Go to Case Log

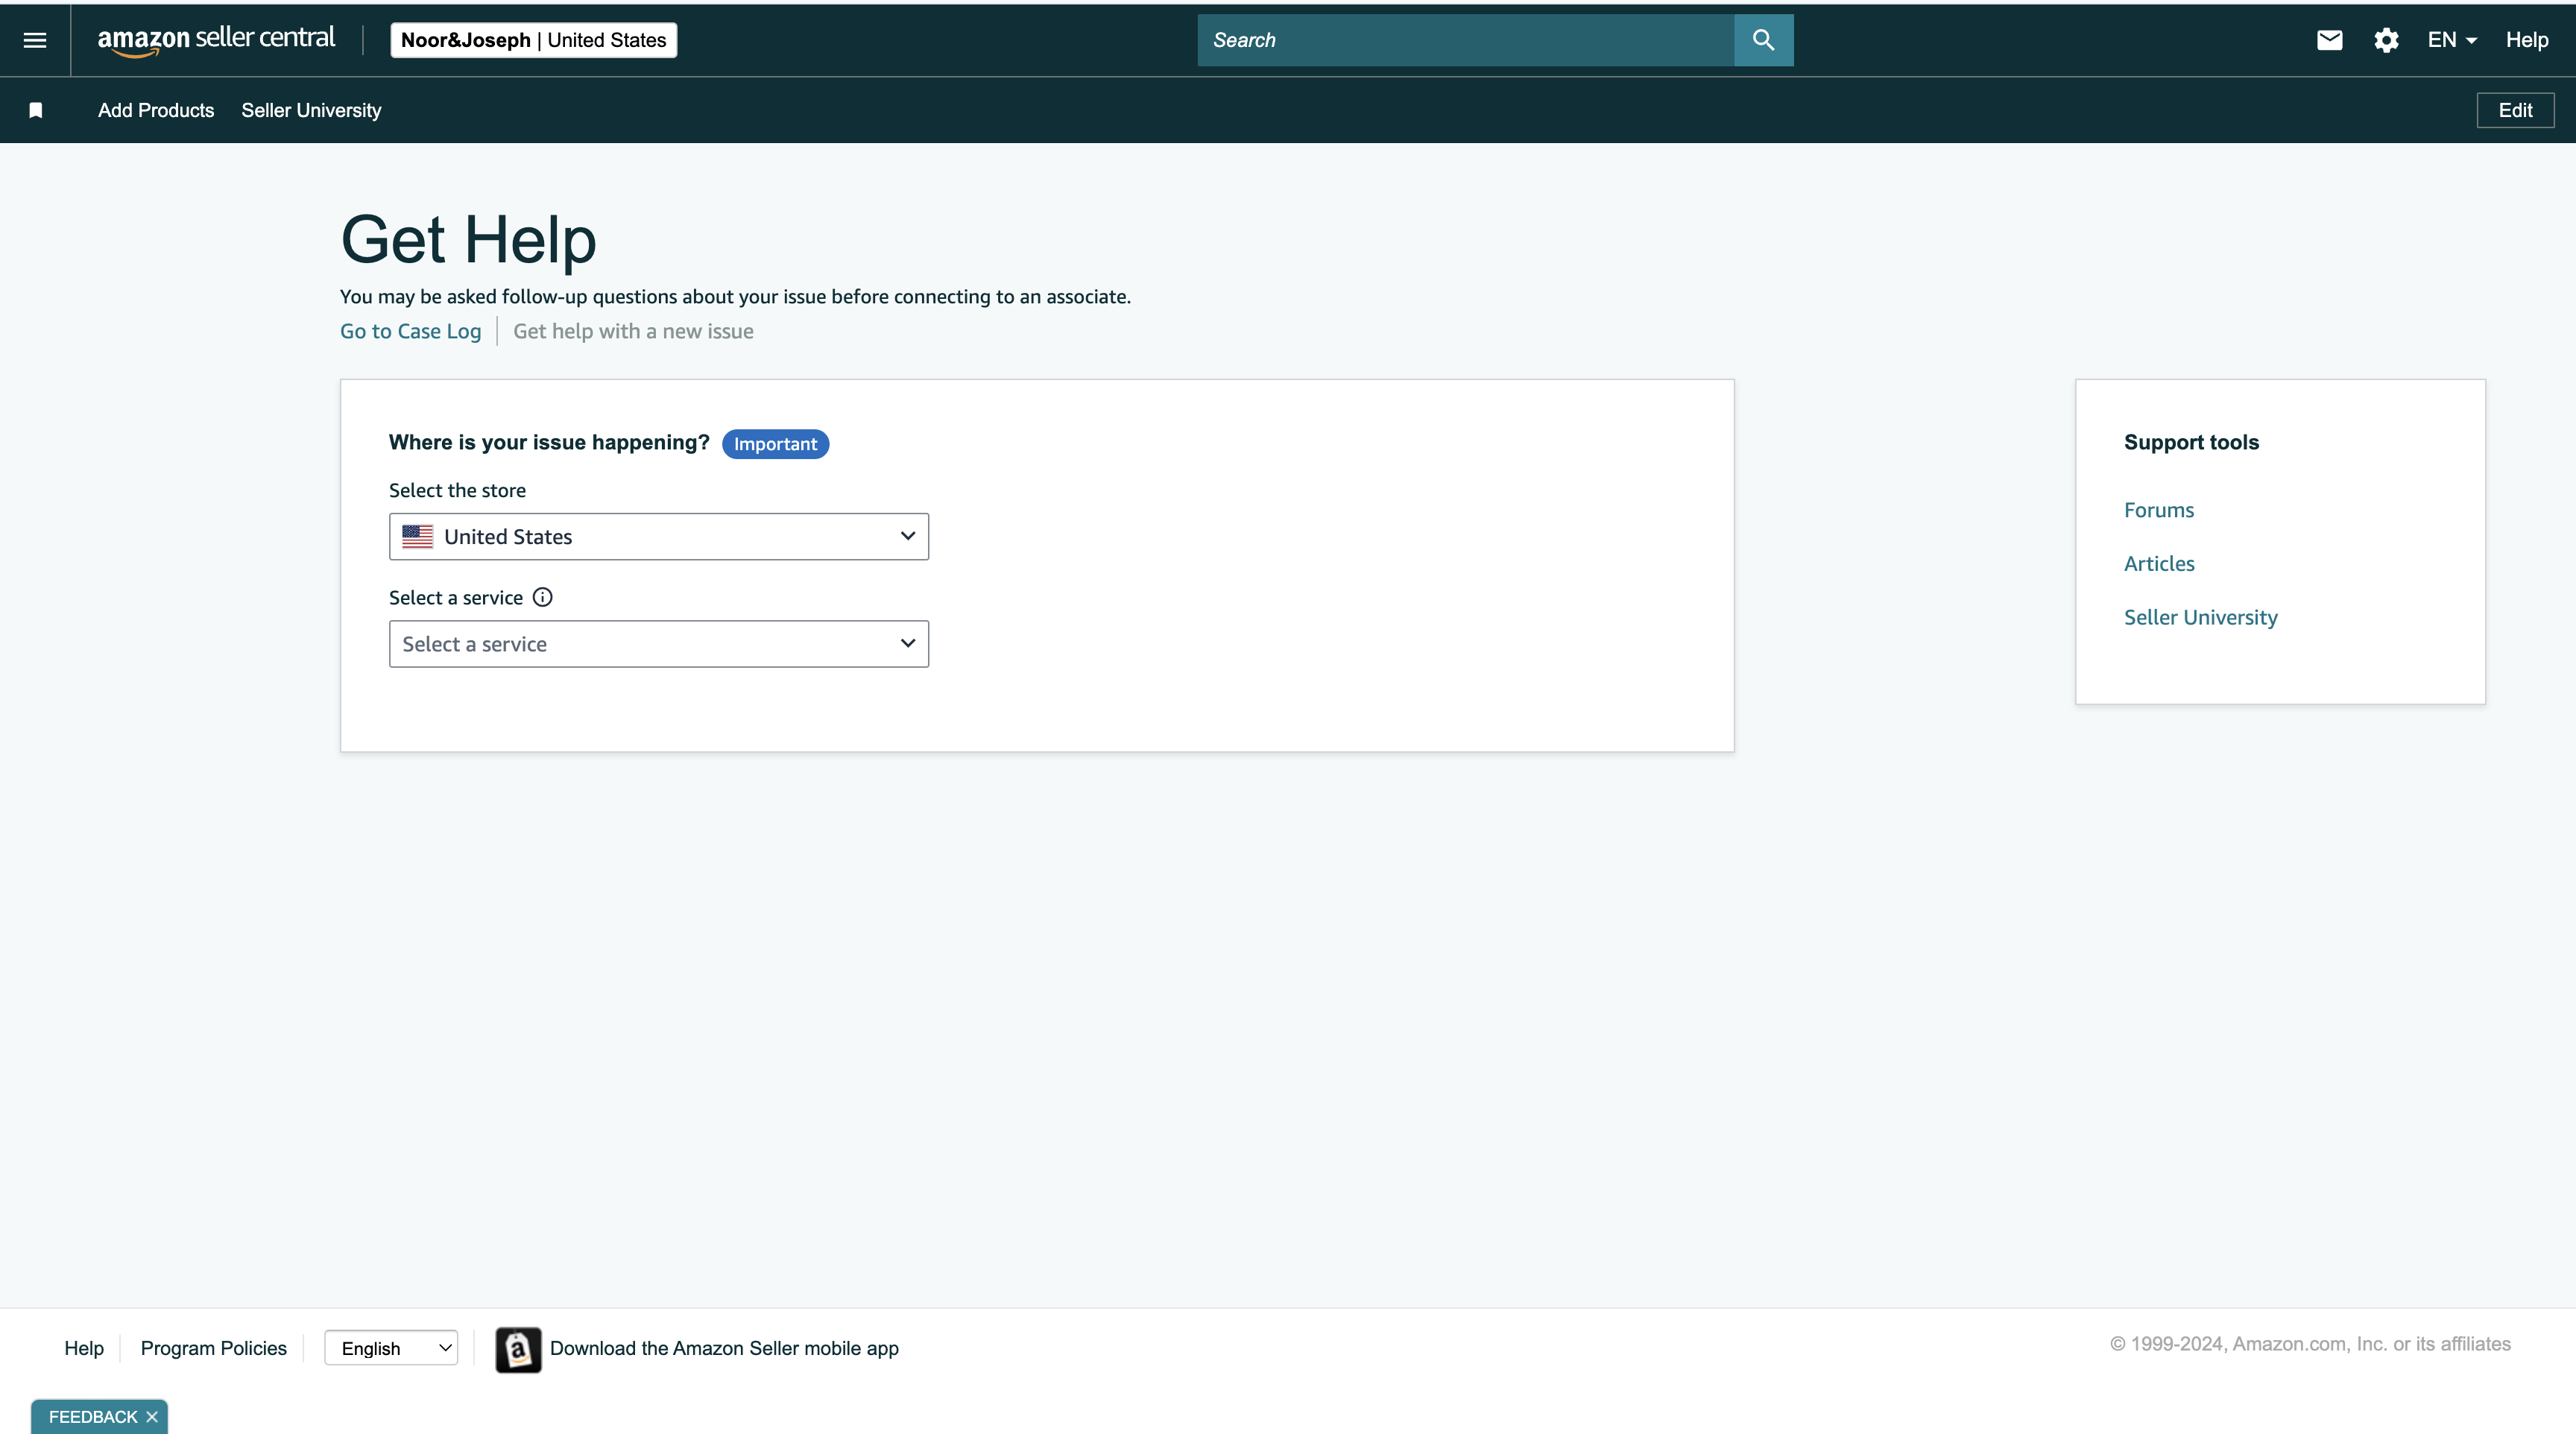coord(410,331)
